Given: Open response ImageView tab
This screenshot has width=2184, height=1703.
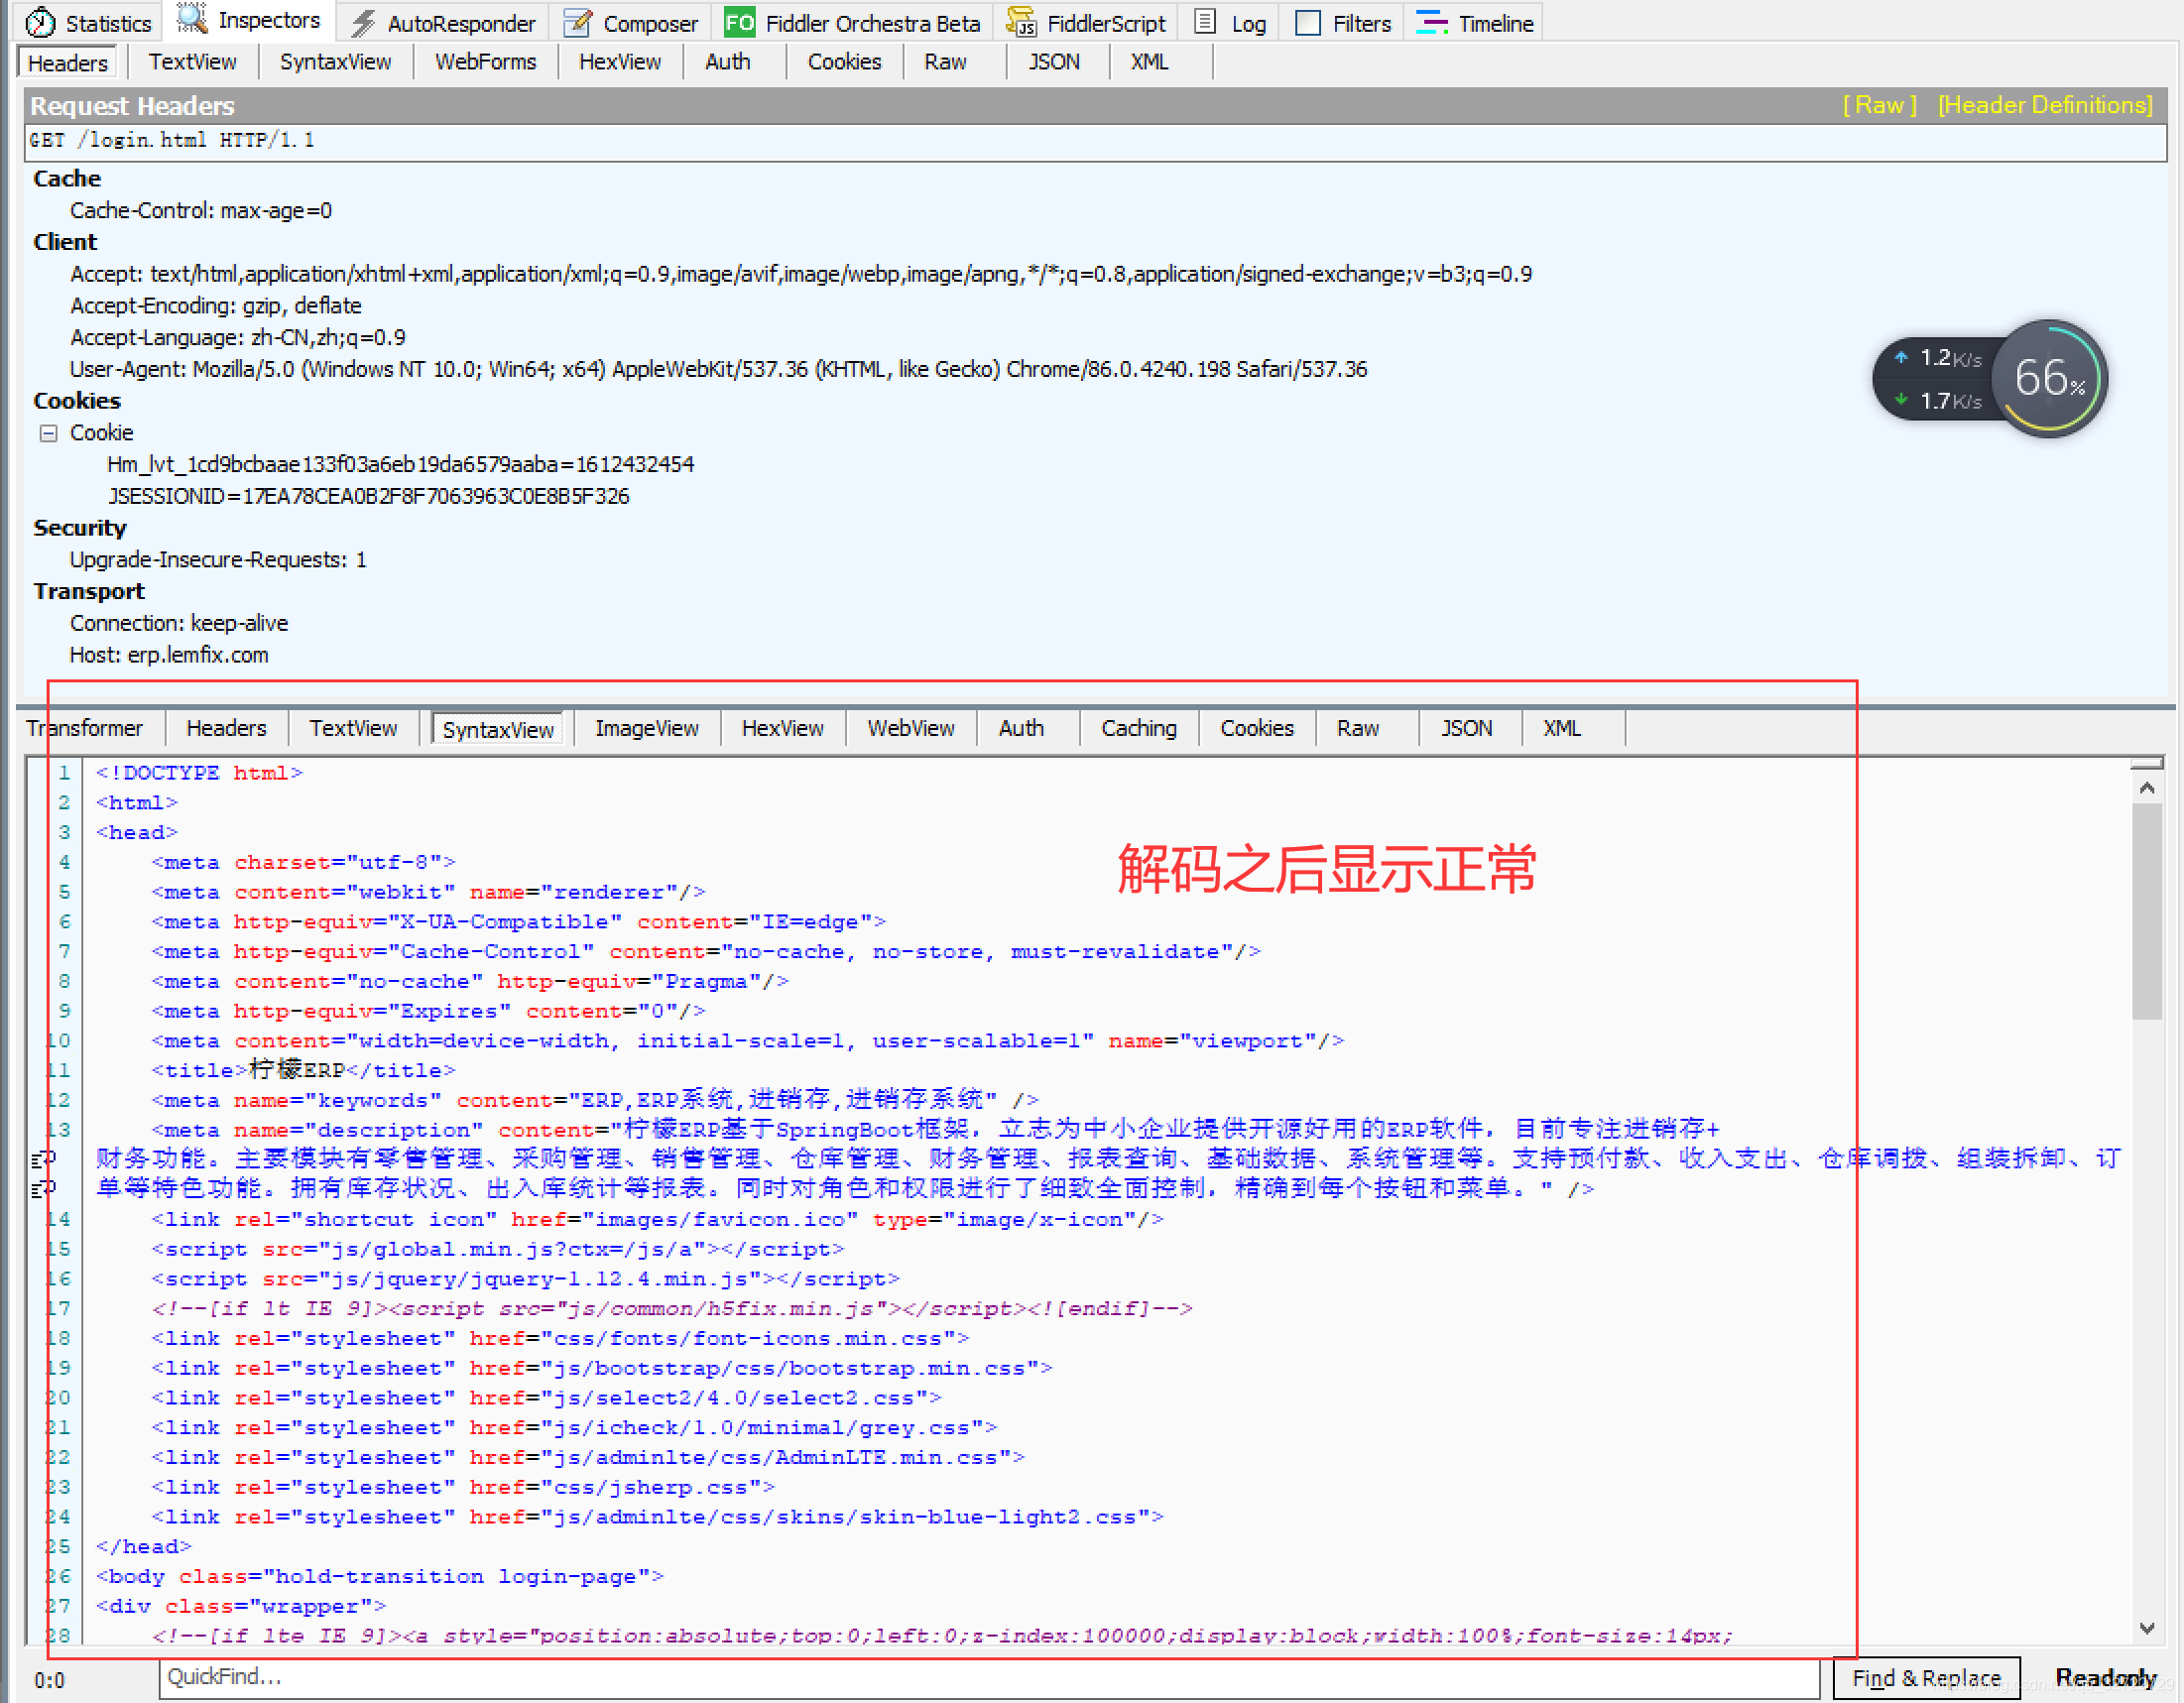Looking at the screenshot, I should tap(646, 728).
